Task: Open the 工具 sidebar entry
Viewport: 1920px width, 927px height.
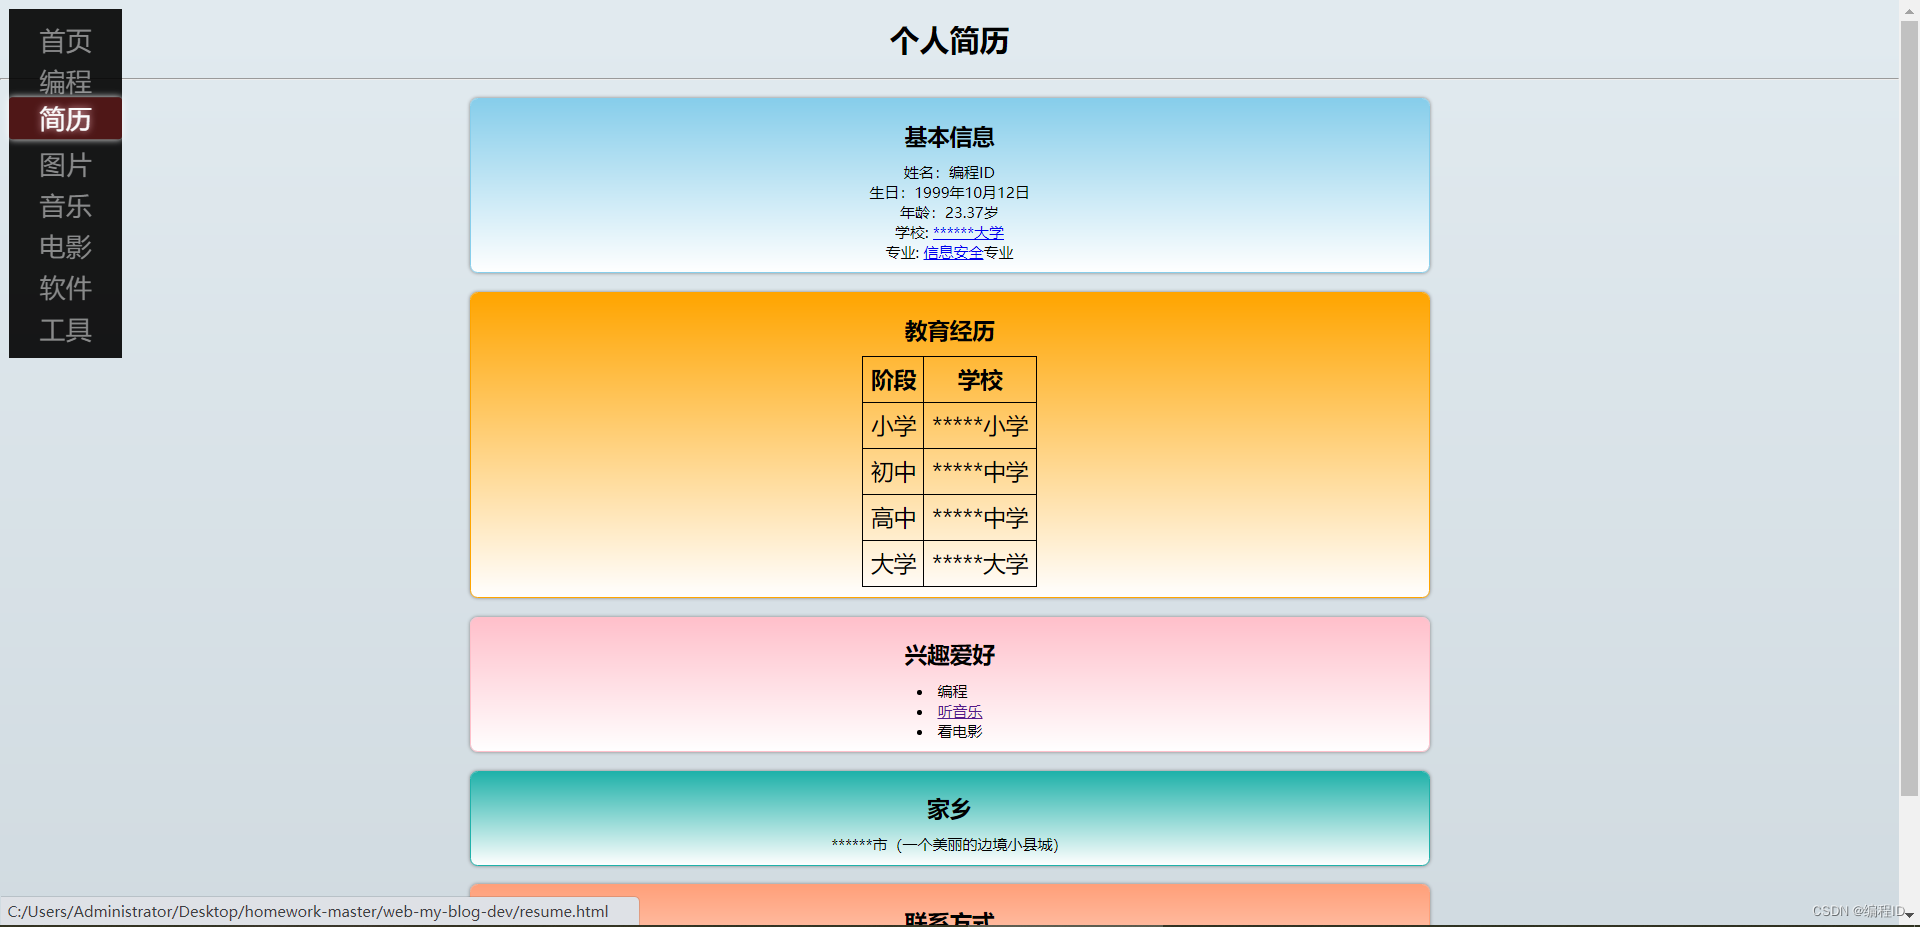Action: tap(65, 330)
